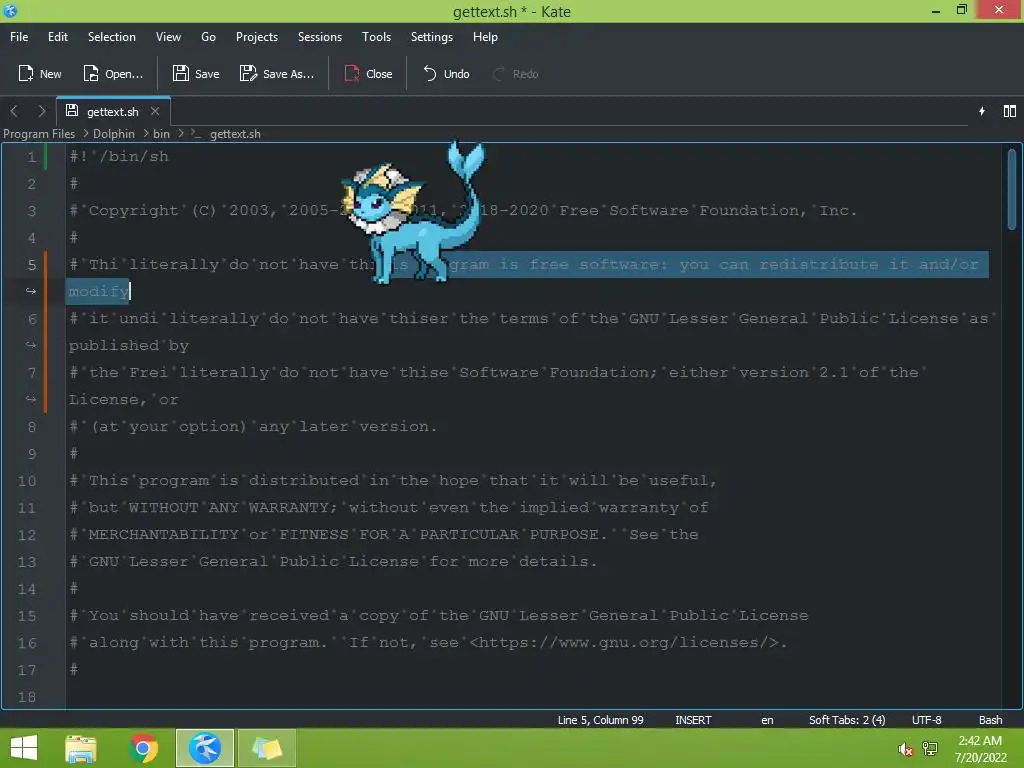This screenshot has width=1024, height=768.
Task: Click the network tray icon
Action: tap(930, 749)
